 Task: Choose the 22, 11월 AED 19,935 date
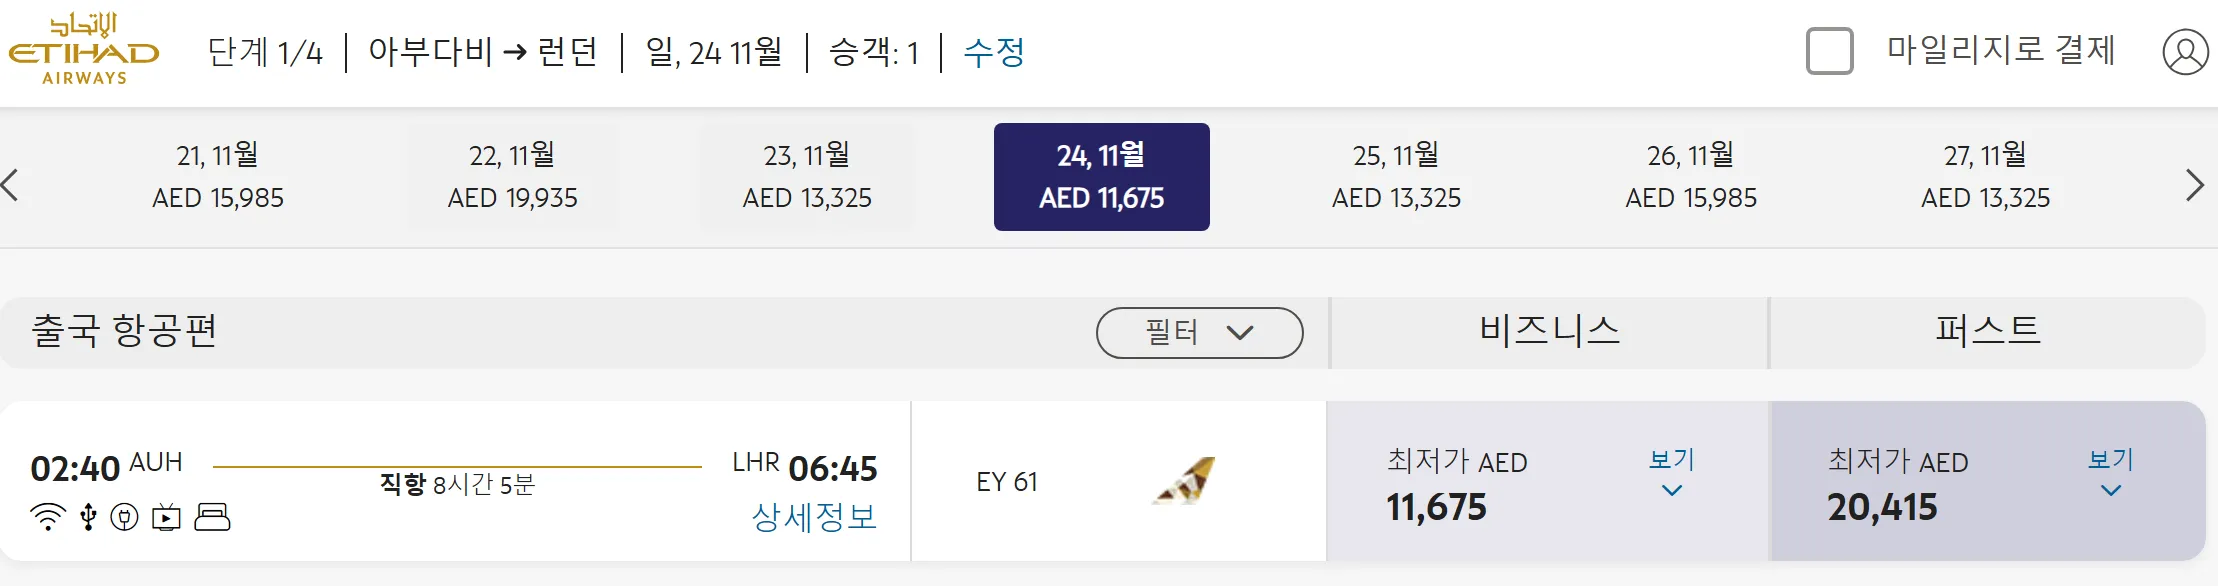click(x=512, y=177)
